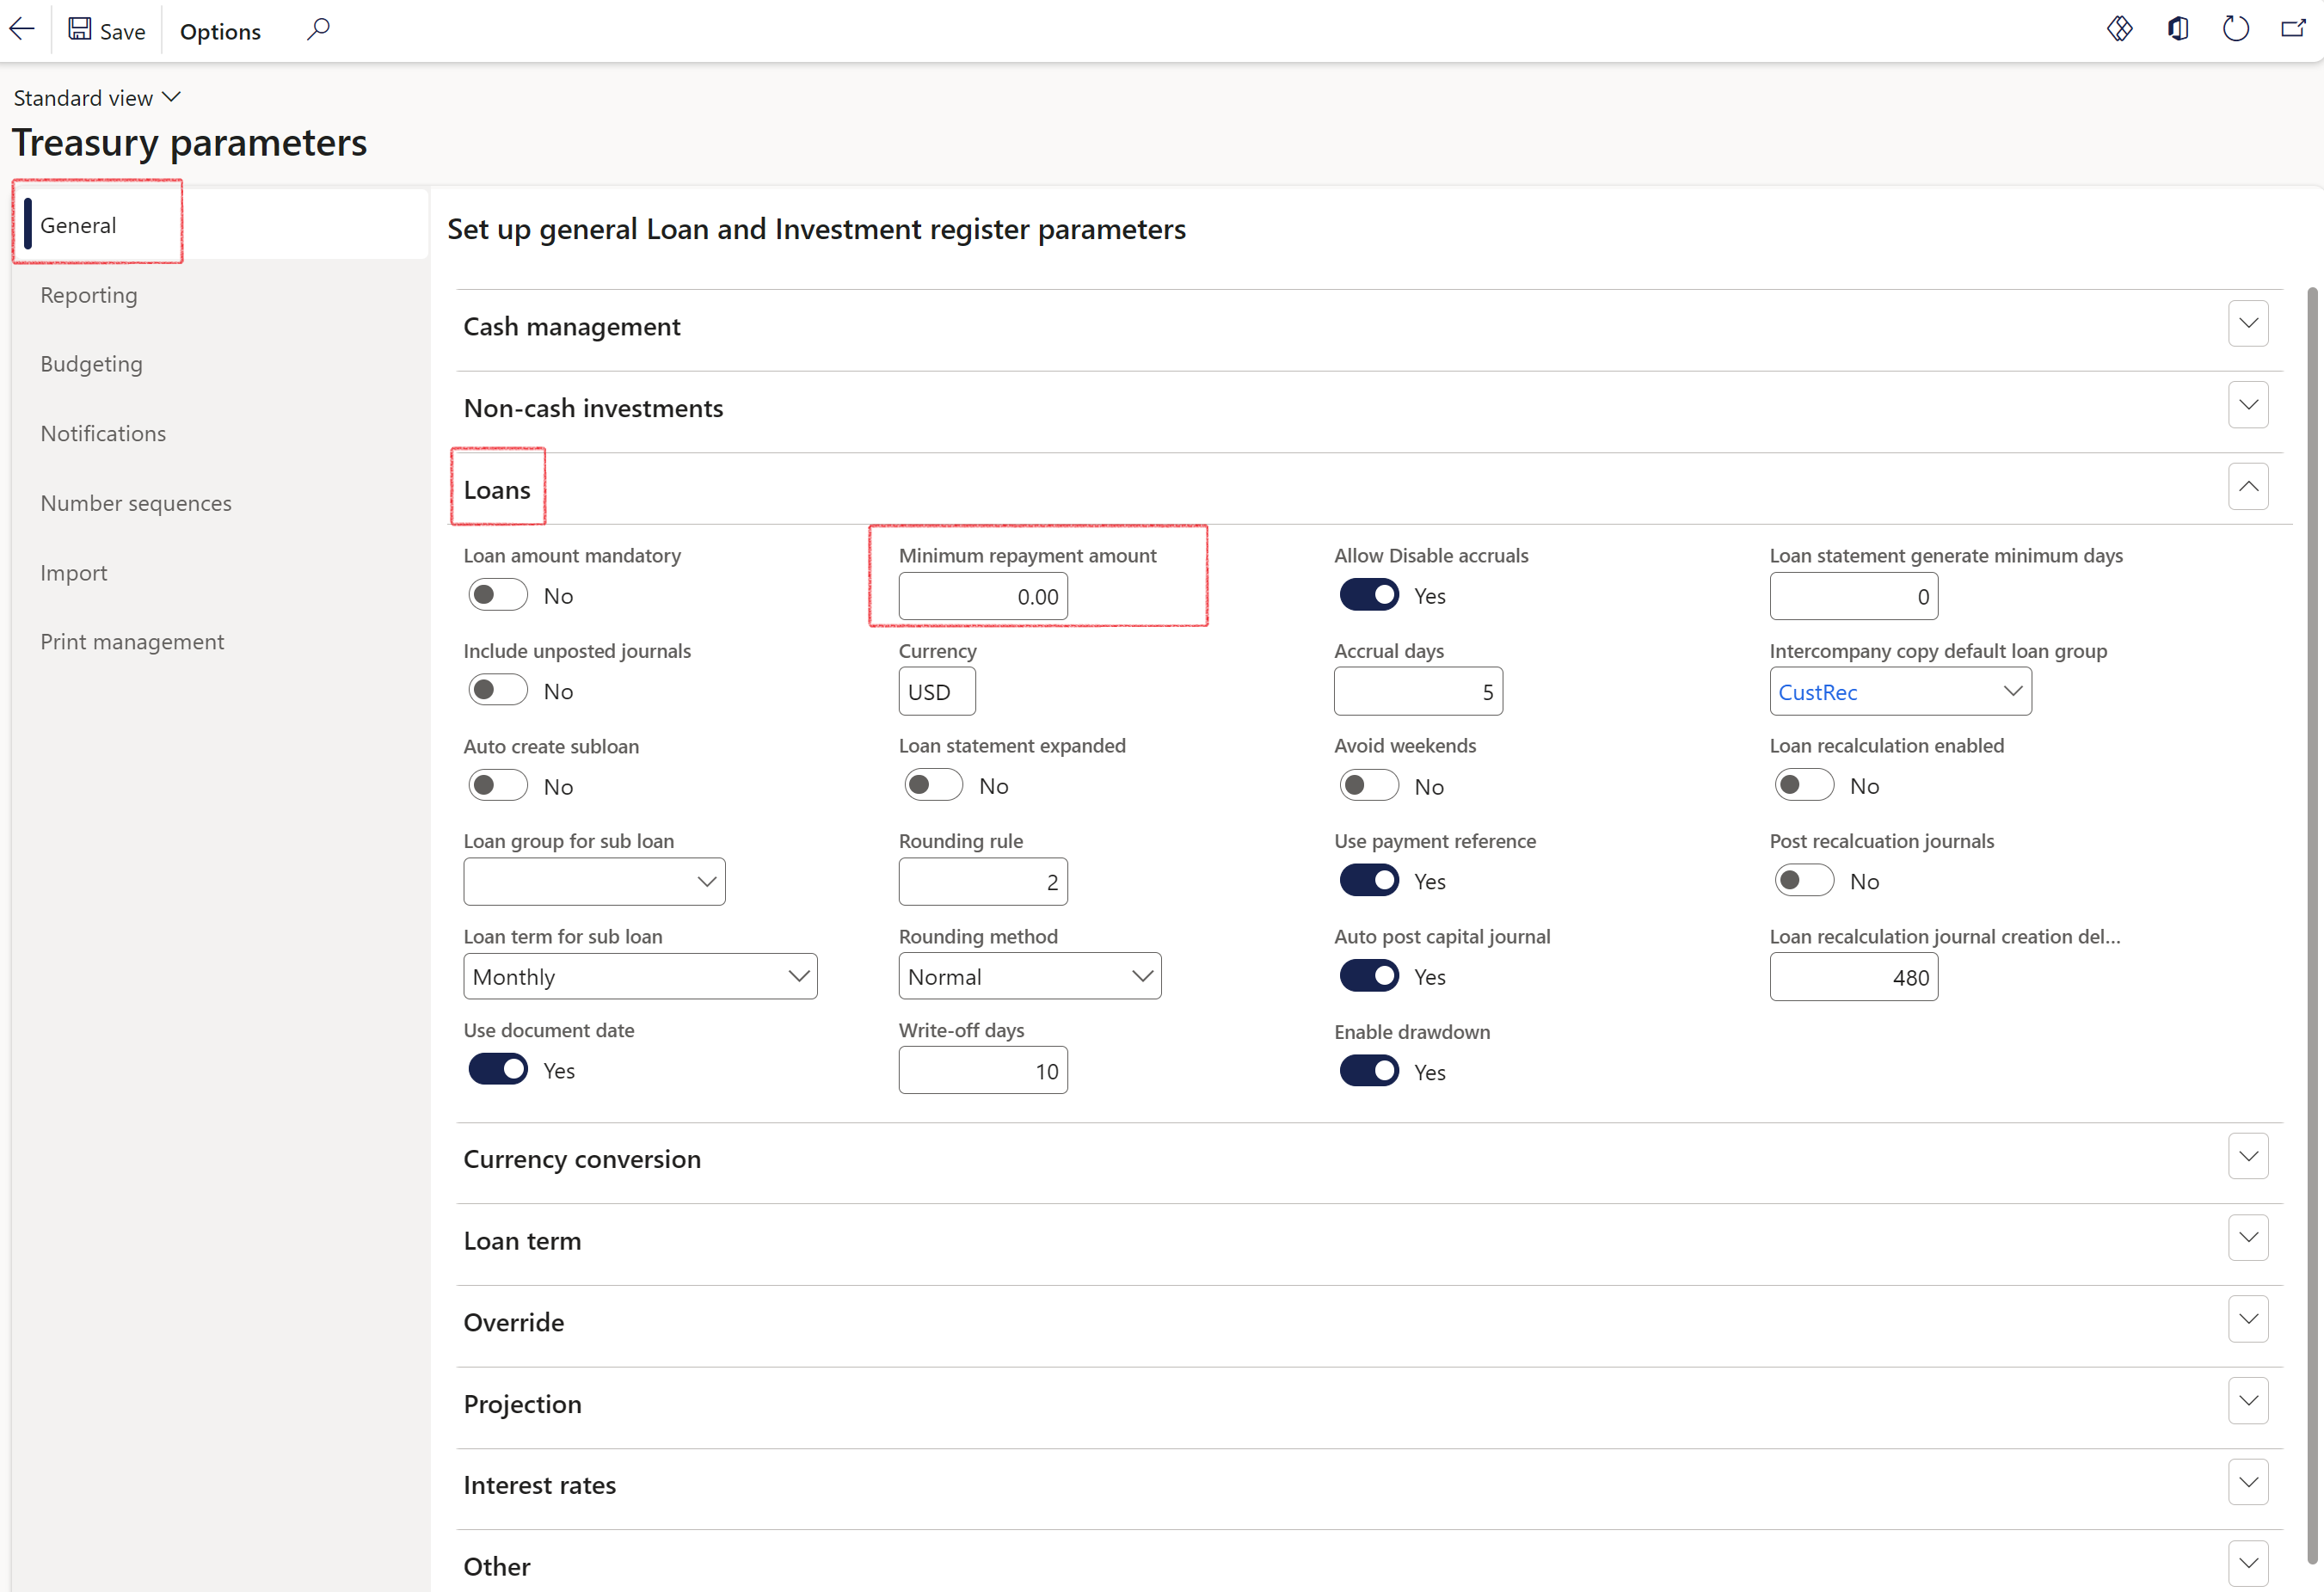Open the Rounding method dropdown
The height and width of the screenshot is (1592, 2324).
point(1029,976)
